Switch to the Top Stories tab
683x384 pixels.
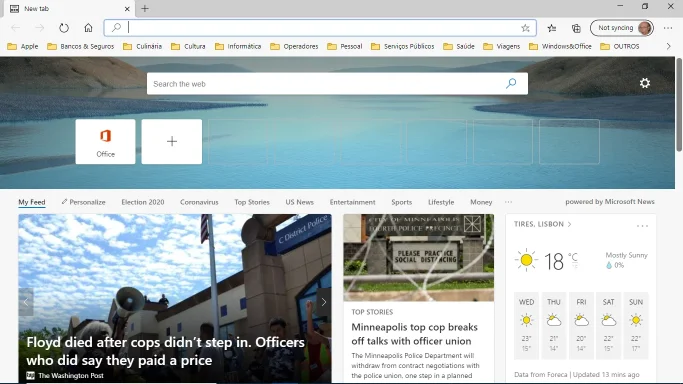tap(252, 202)
